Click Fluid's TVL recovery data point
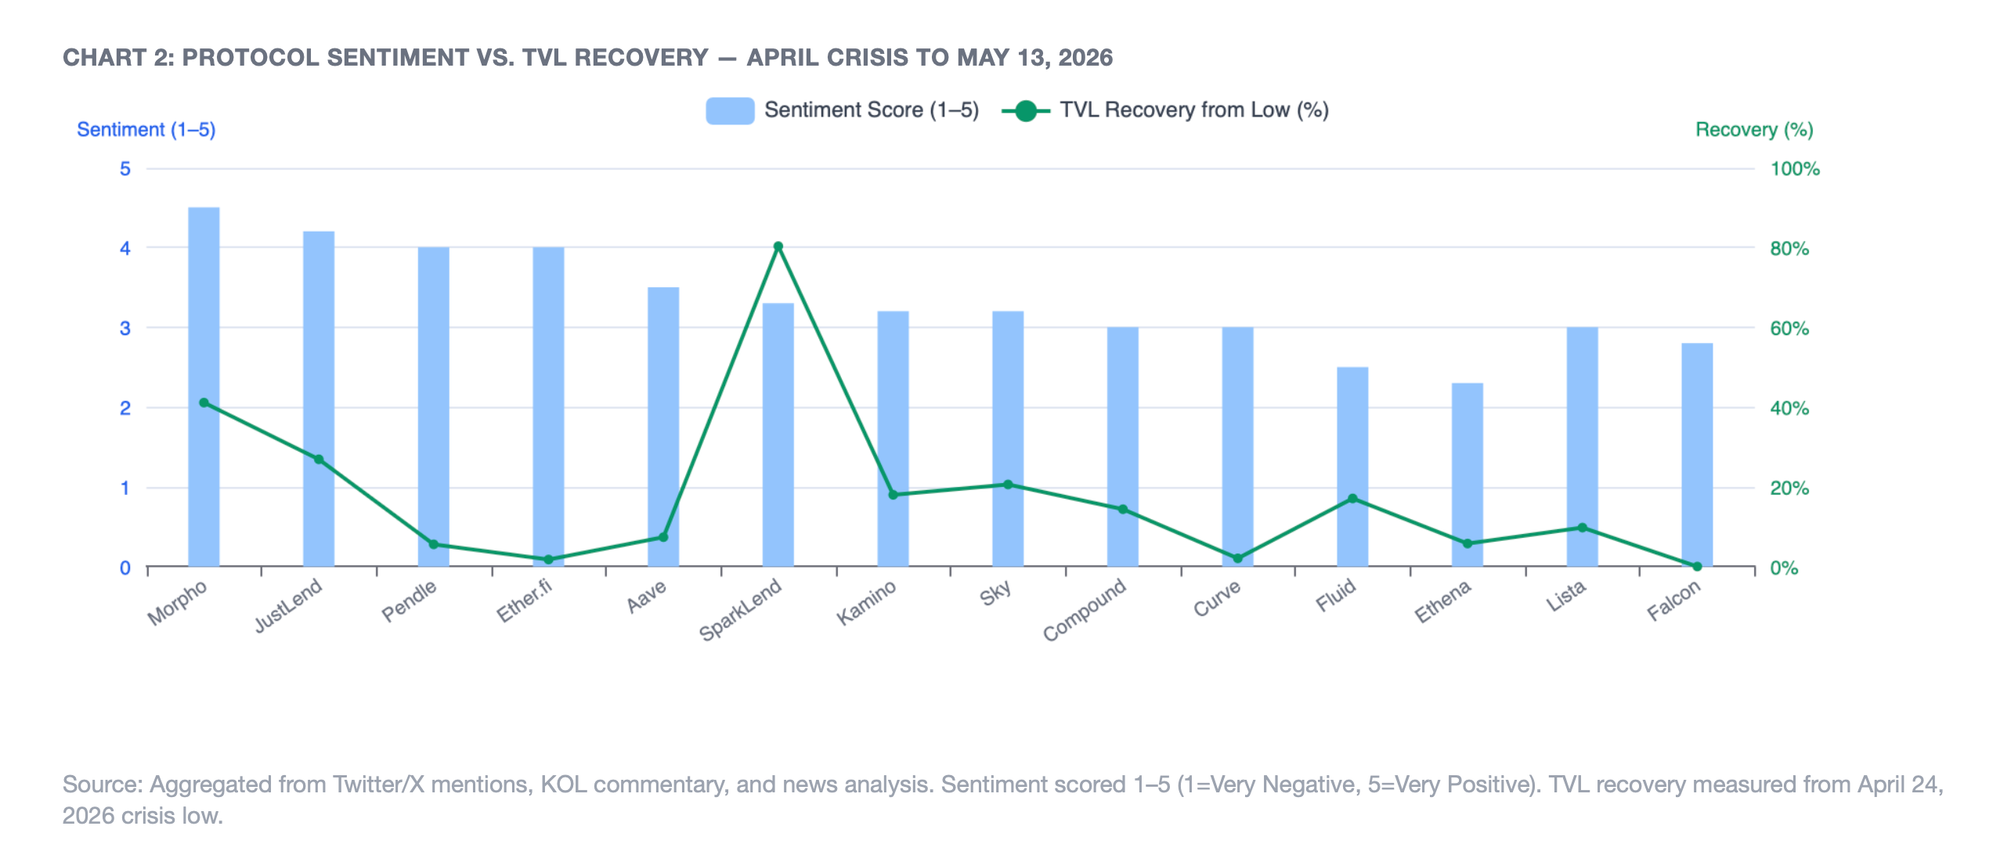 tap(1353, 499)
